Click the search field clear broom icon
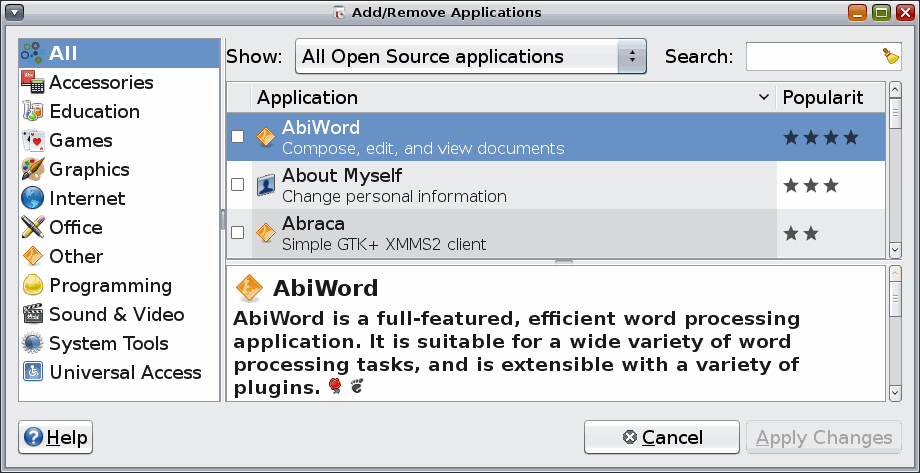920x473 pixels. click(x=890, y=56)
